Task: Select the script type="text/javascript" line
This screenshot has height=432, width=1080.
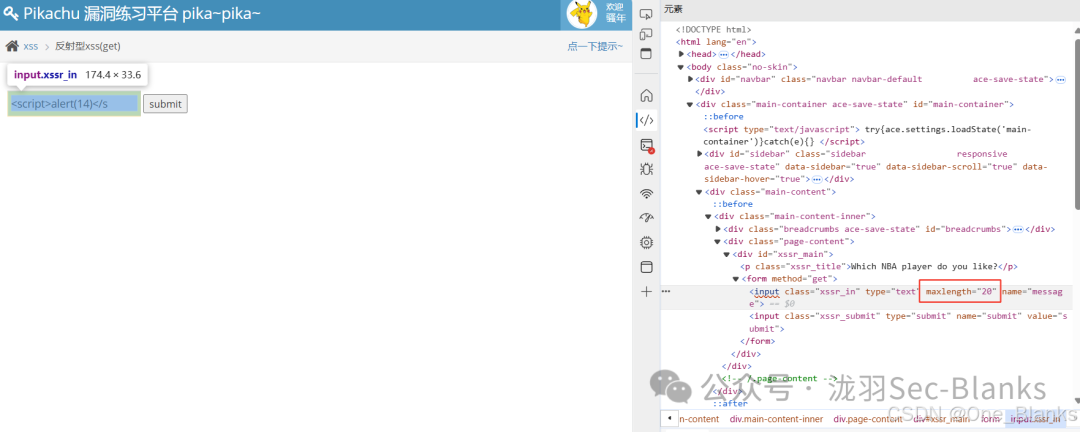Action: tap(866, 135)
